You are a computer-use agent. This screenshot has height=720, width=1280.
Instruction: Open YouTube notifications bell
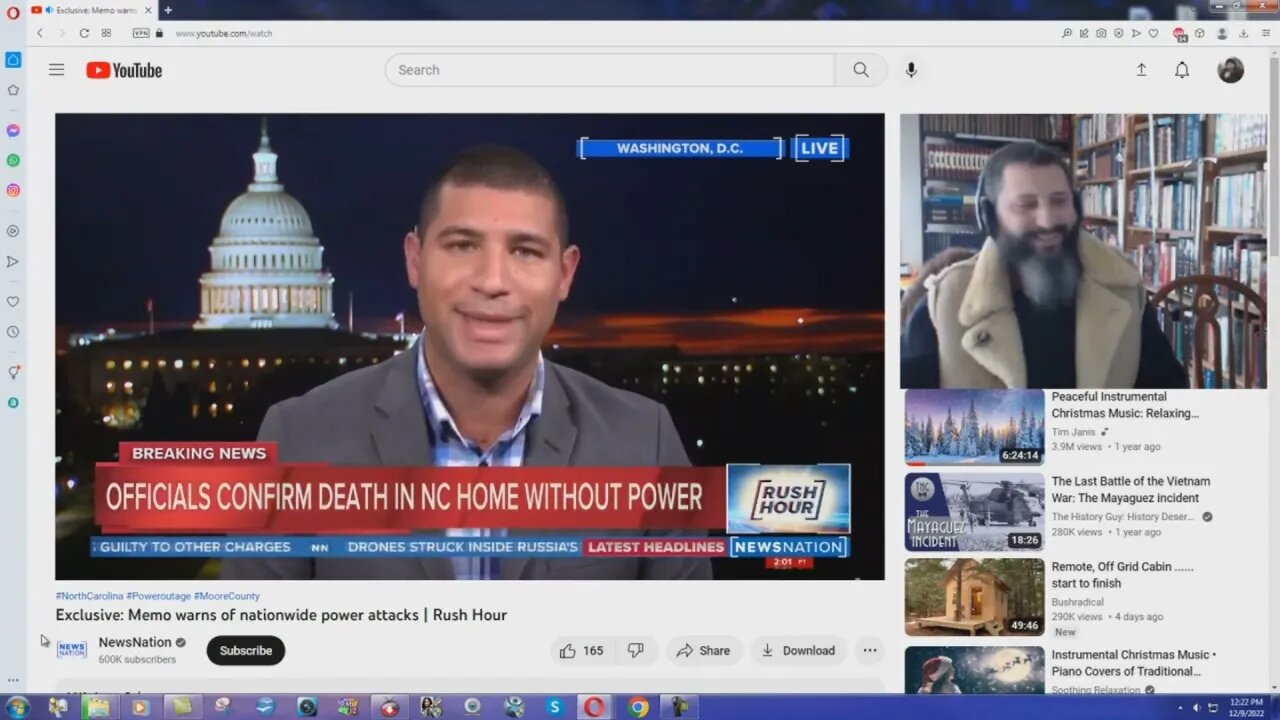pyautogui.click(x=1182, y=70)
